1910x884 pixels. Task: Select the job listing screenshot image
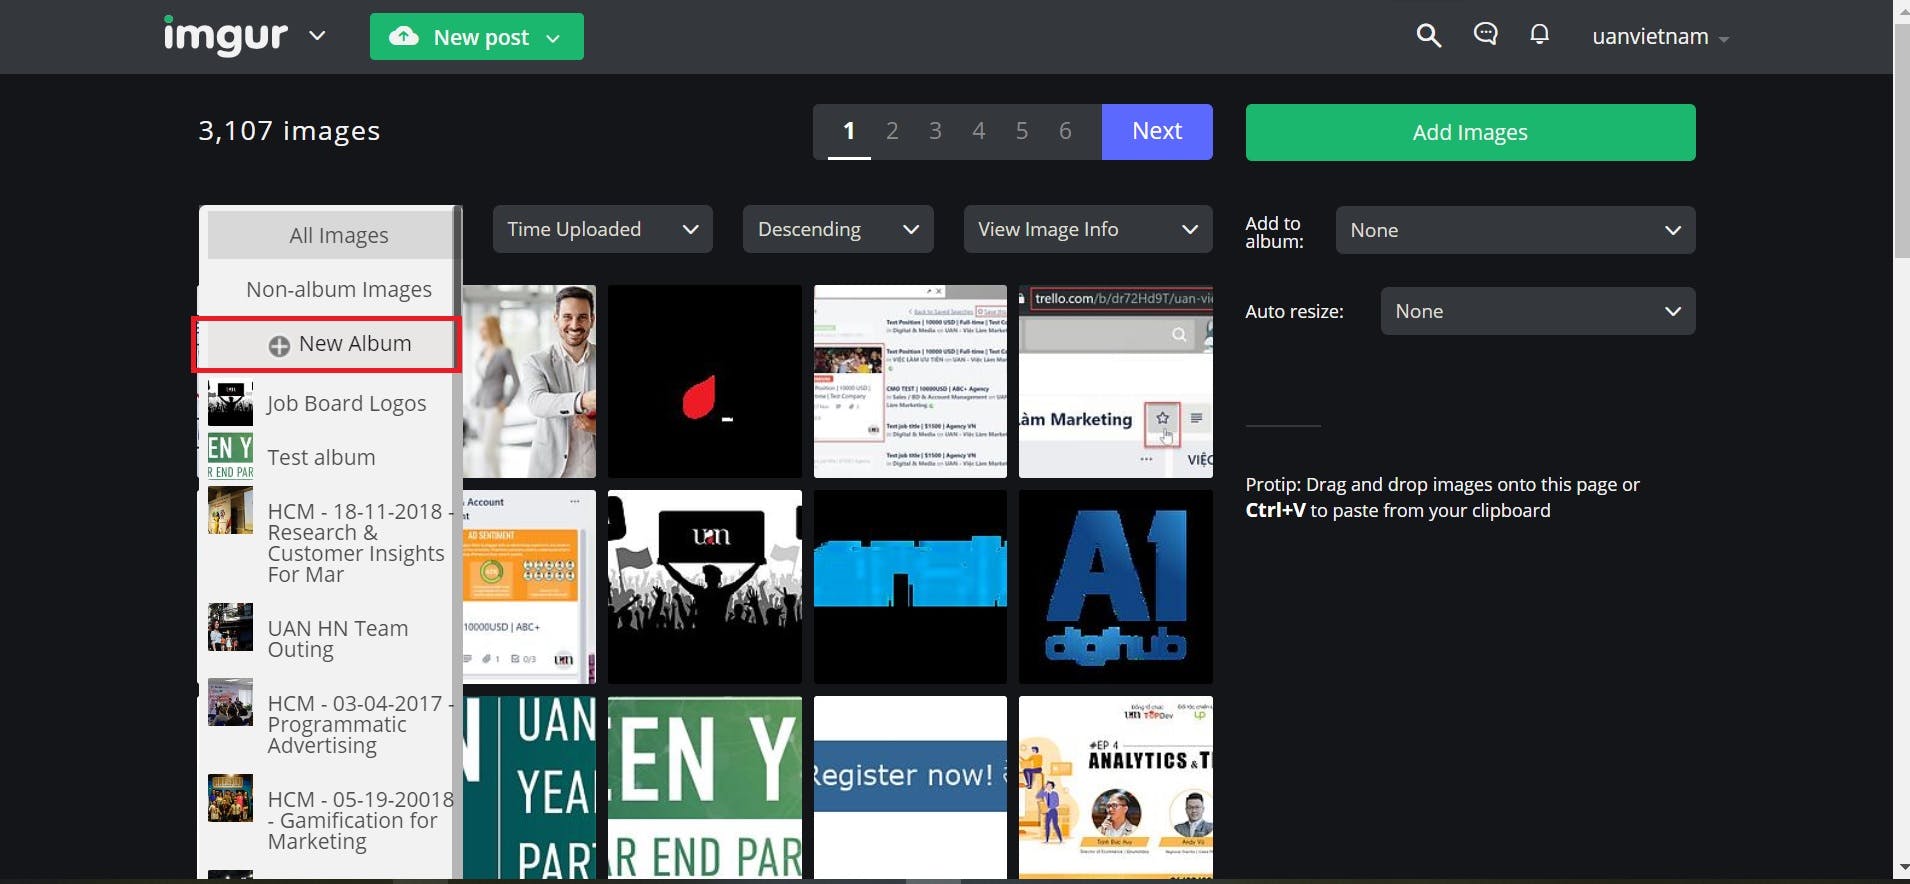click(910, 381)
